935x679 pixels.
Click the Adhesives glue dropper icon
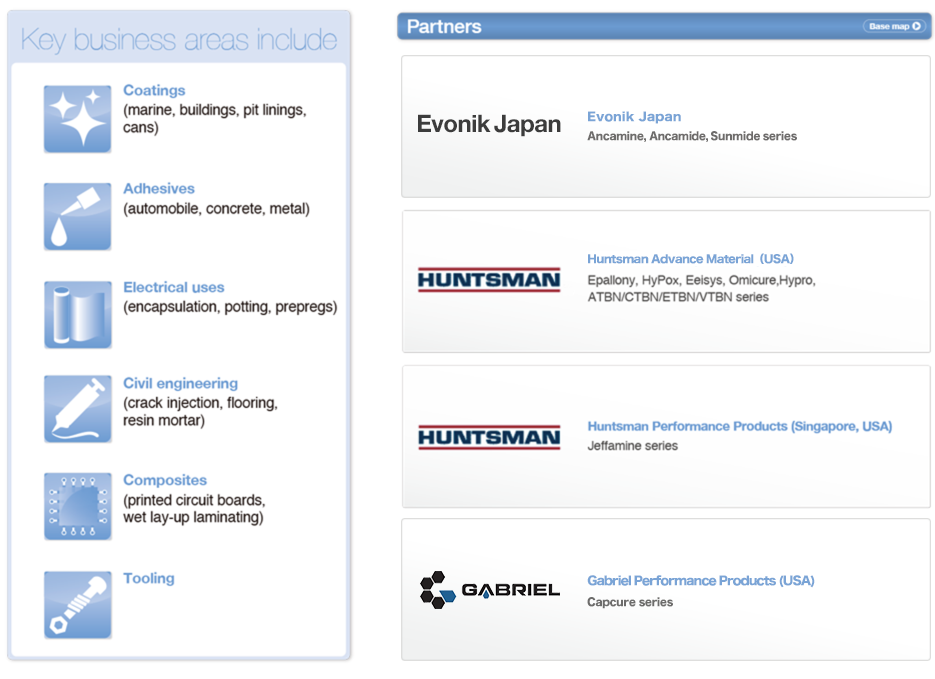[78, 216]
